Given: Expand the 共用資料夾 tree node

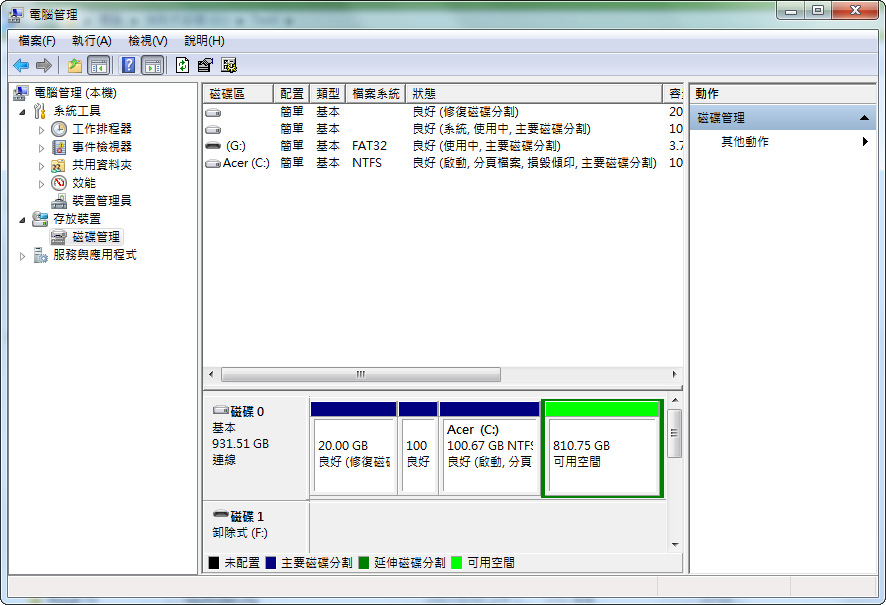Looking at the screenshot, I should (41, 166).
